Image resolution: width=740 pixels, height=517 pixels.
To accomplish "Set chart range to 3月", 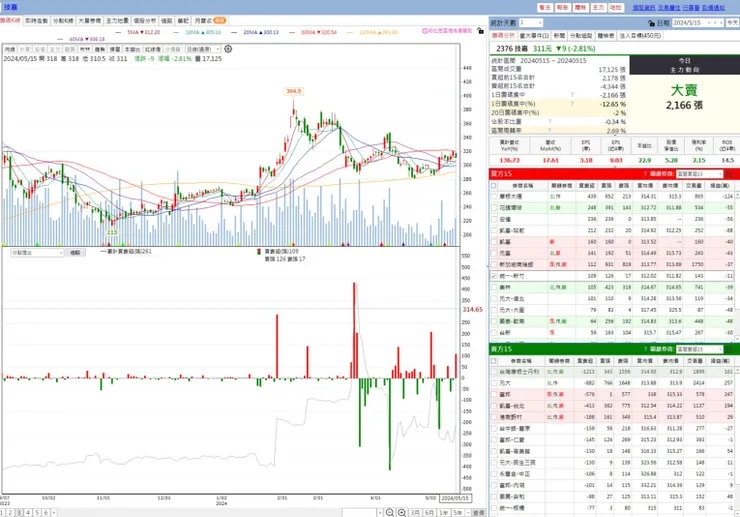I will (x=415, y=513).
